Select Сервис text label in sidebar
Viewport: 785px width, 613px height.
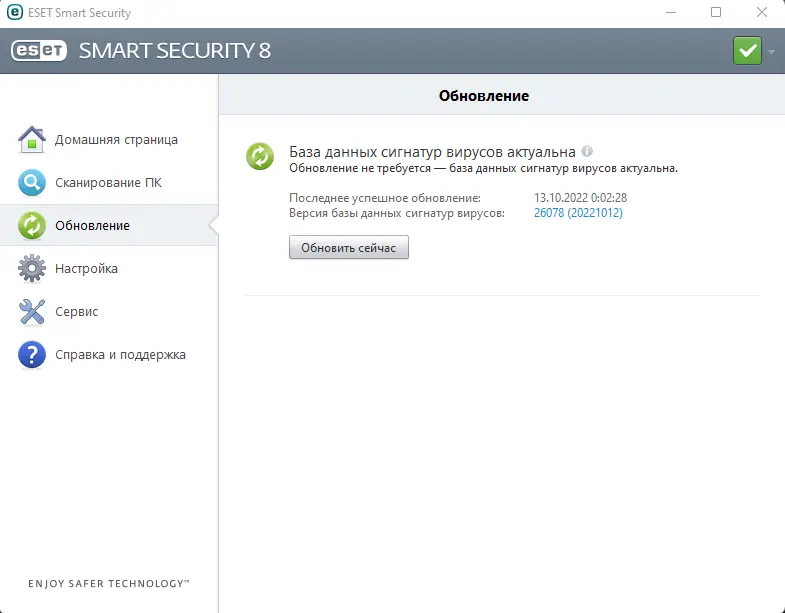point(76,312)
